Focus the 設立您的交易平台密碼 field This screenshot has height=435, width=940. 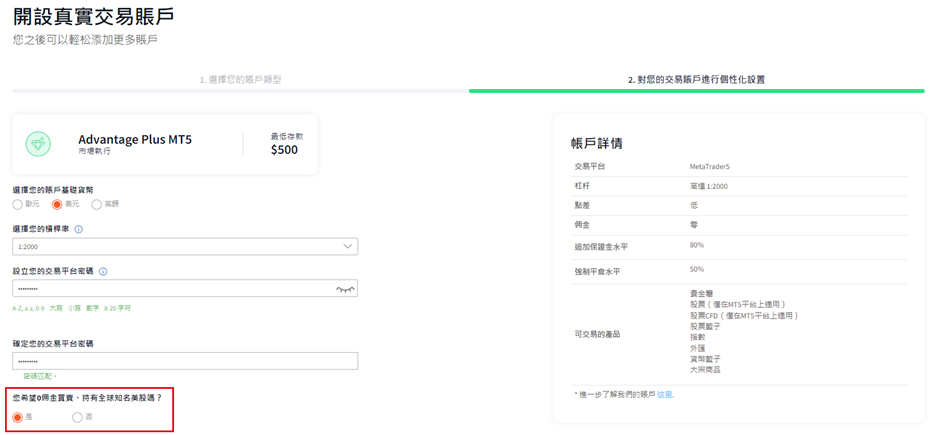185,288
